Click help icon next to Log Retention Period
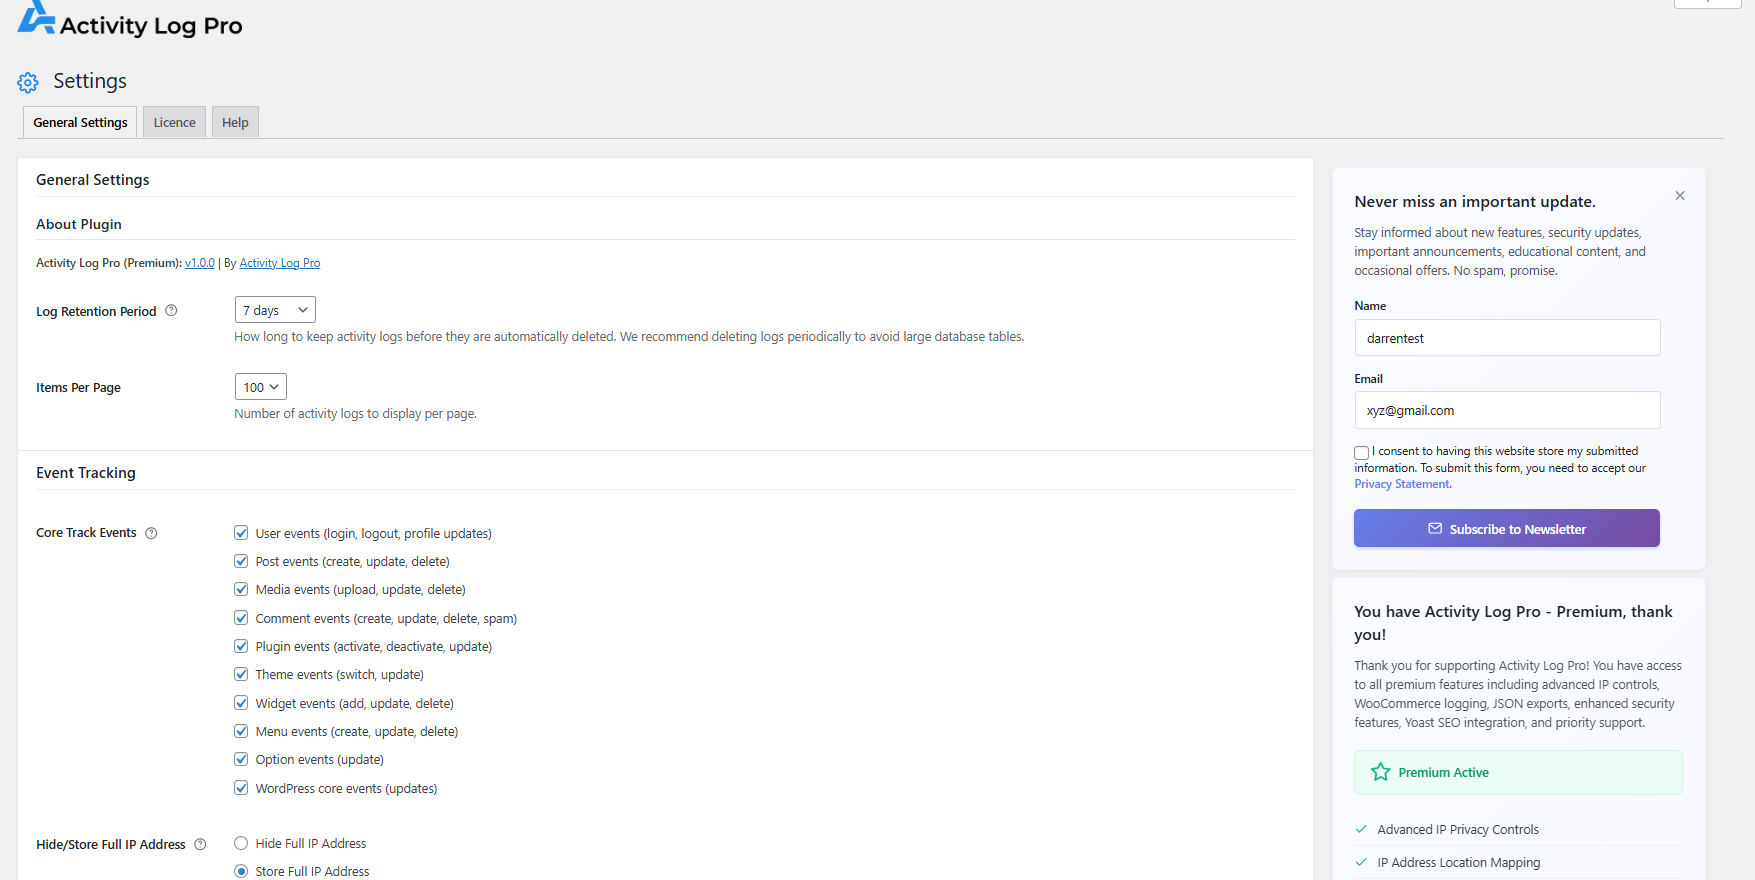 pos(171,311)
